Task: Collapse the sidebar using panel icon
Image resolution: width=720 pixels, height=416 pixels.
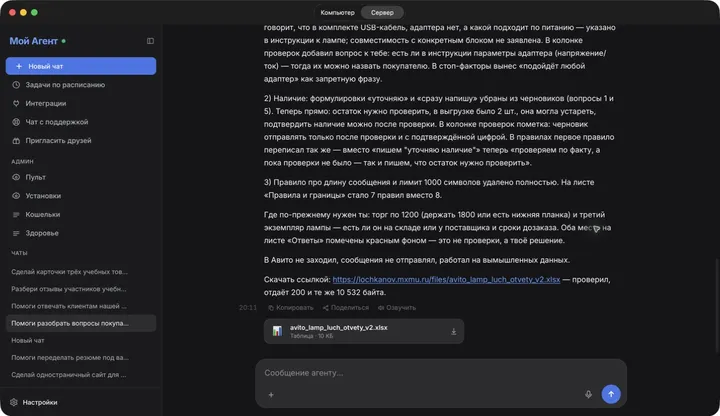Action: (x=150, y=41)
